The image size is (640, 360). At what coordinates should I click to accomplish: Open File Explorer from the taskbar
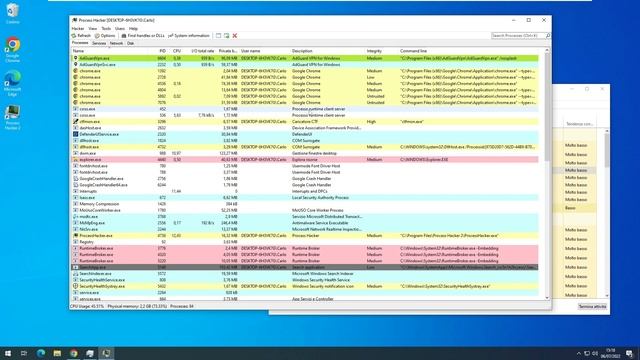pyautogui.click(x=57, y=353)
